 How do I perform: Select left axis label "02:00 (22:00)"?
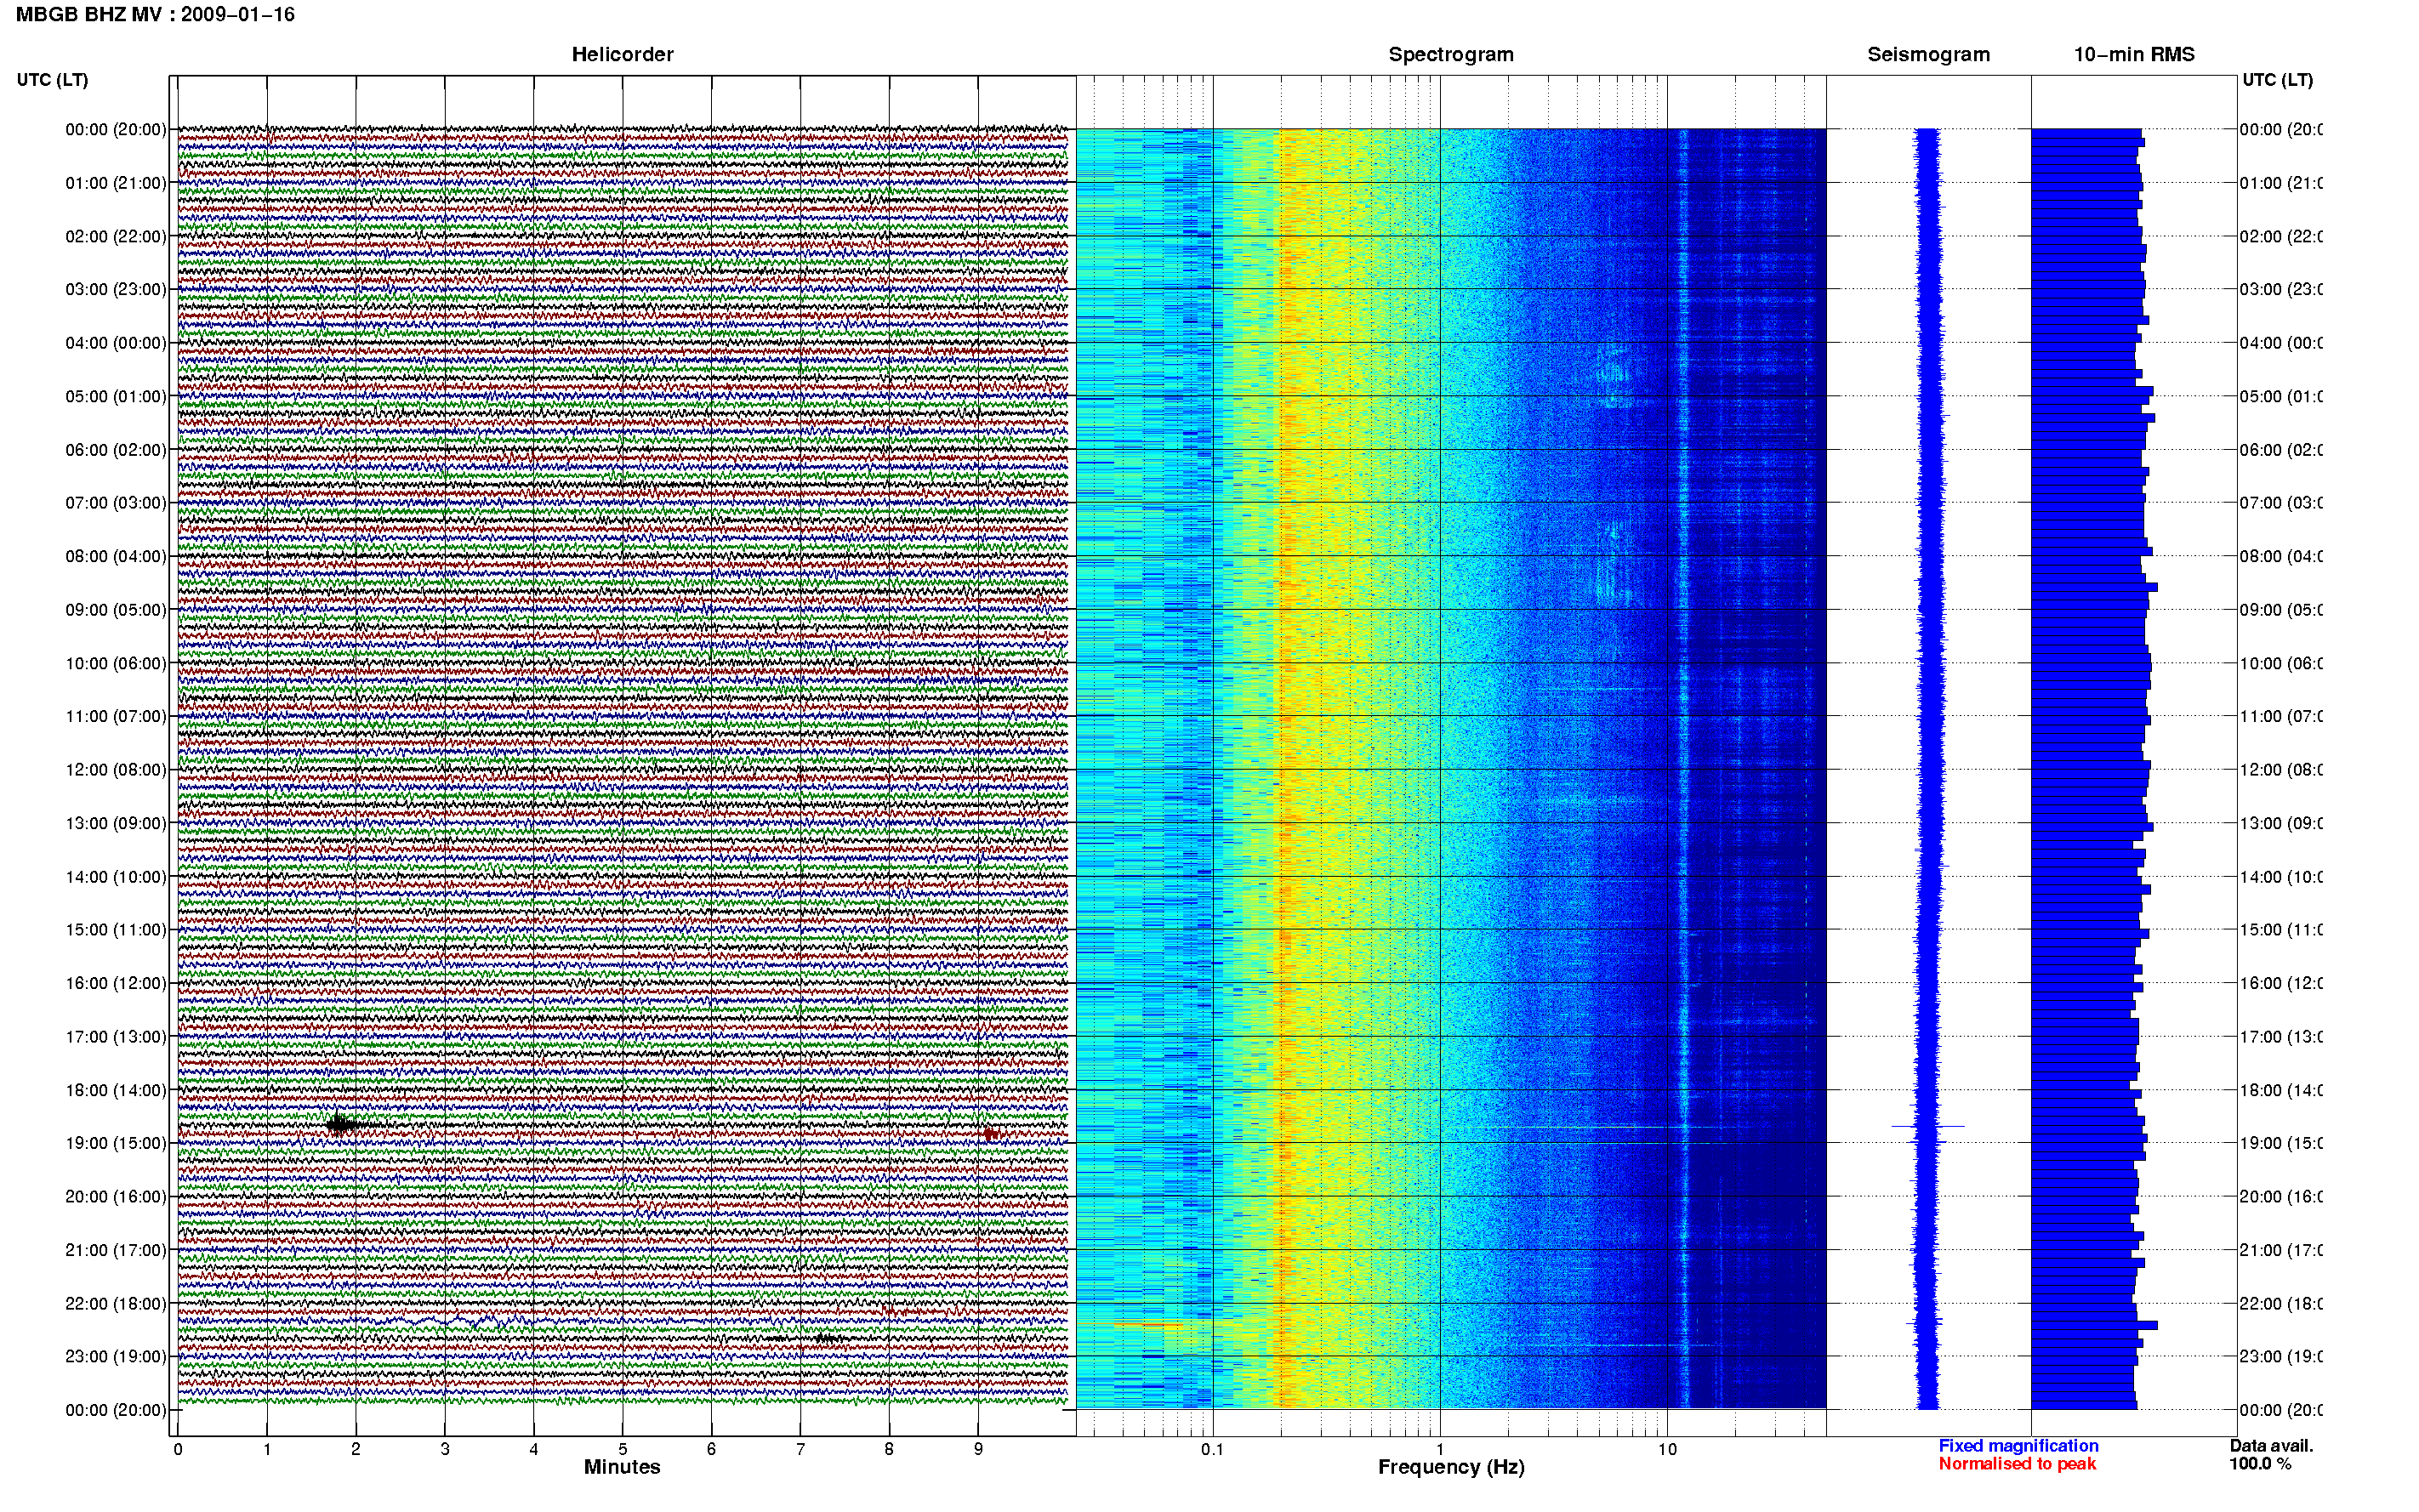(116, 237)
